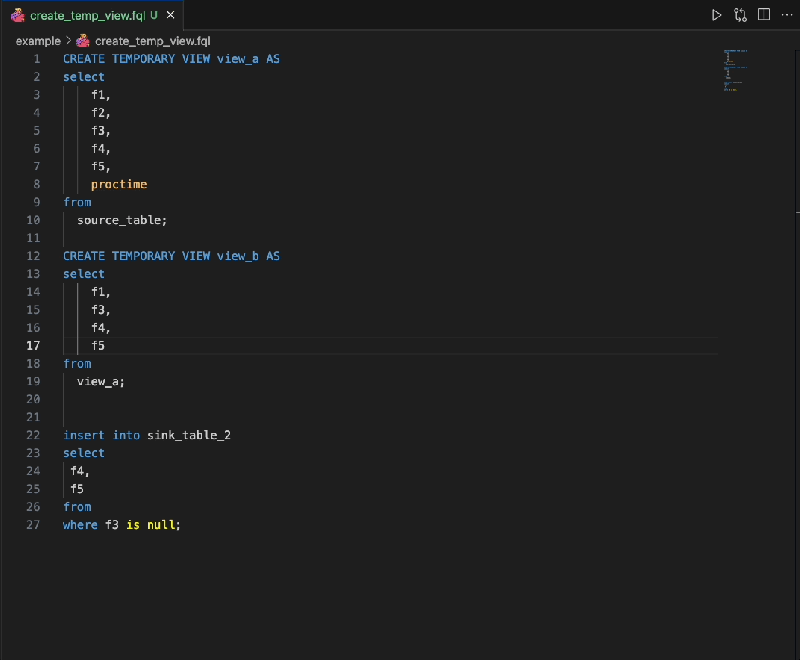
Task: Open the example breadcrumb folder
Action: [x=38, y=41]
